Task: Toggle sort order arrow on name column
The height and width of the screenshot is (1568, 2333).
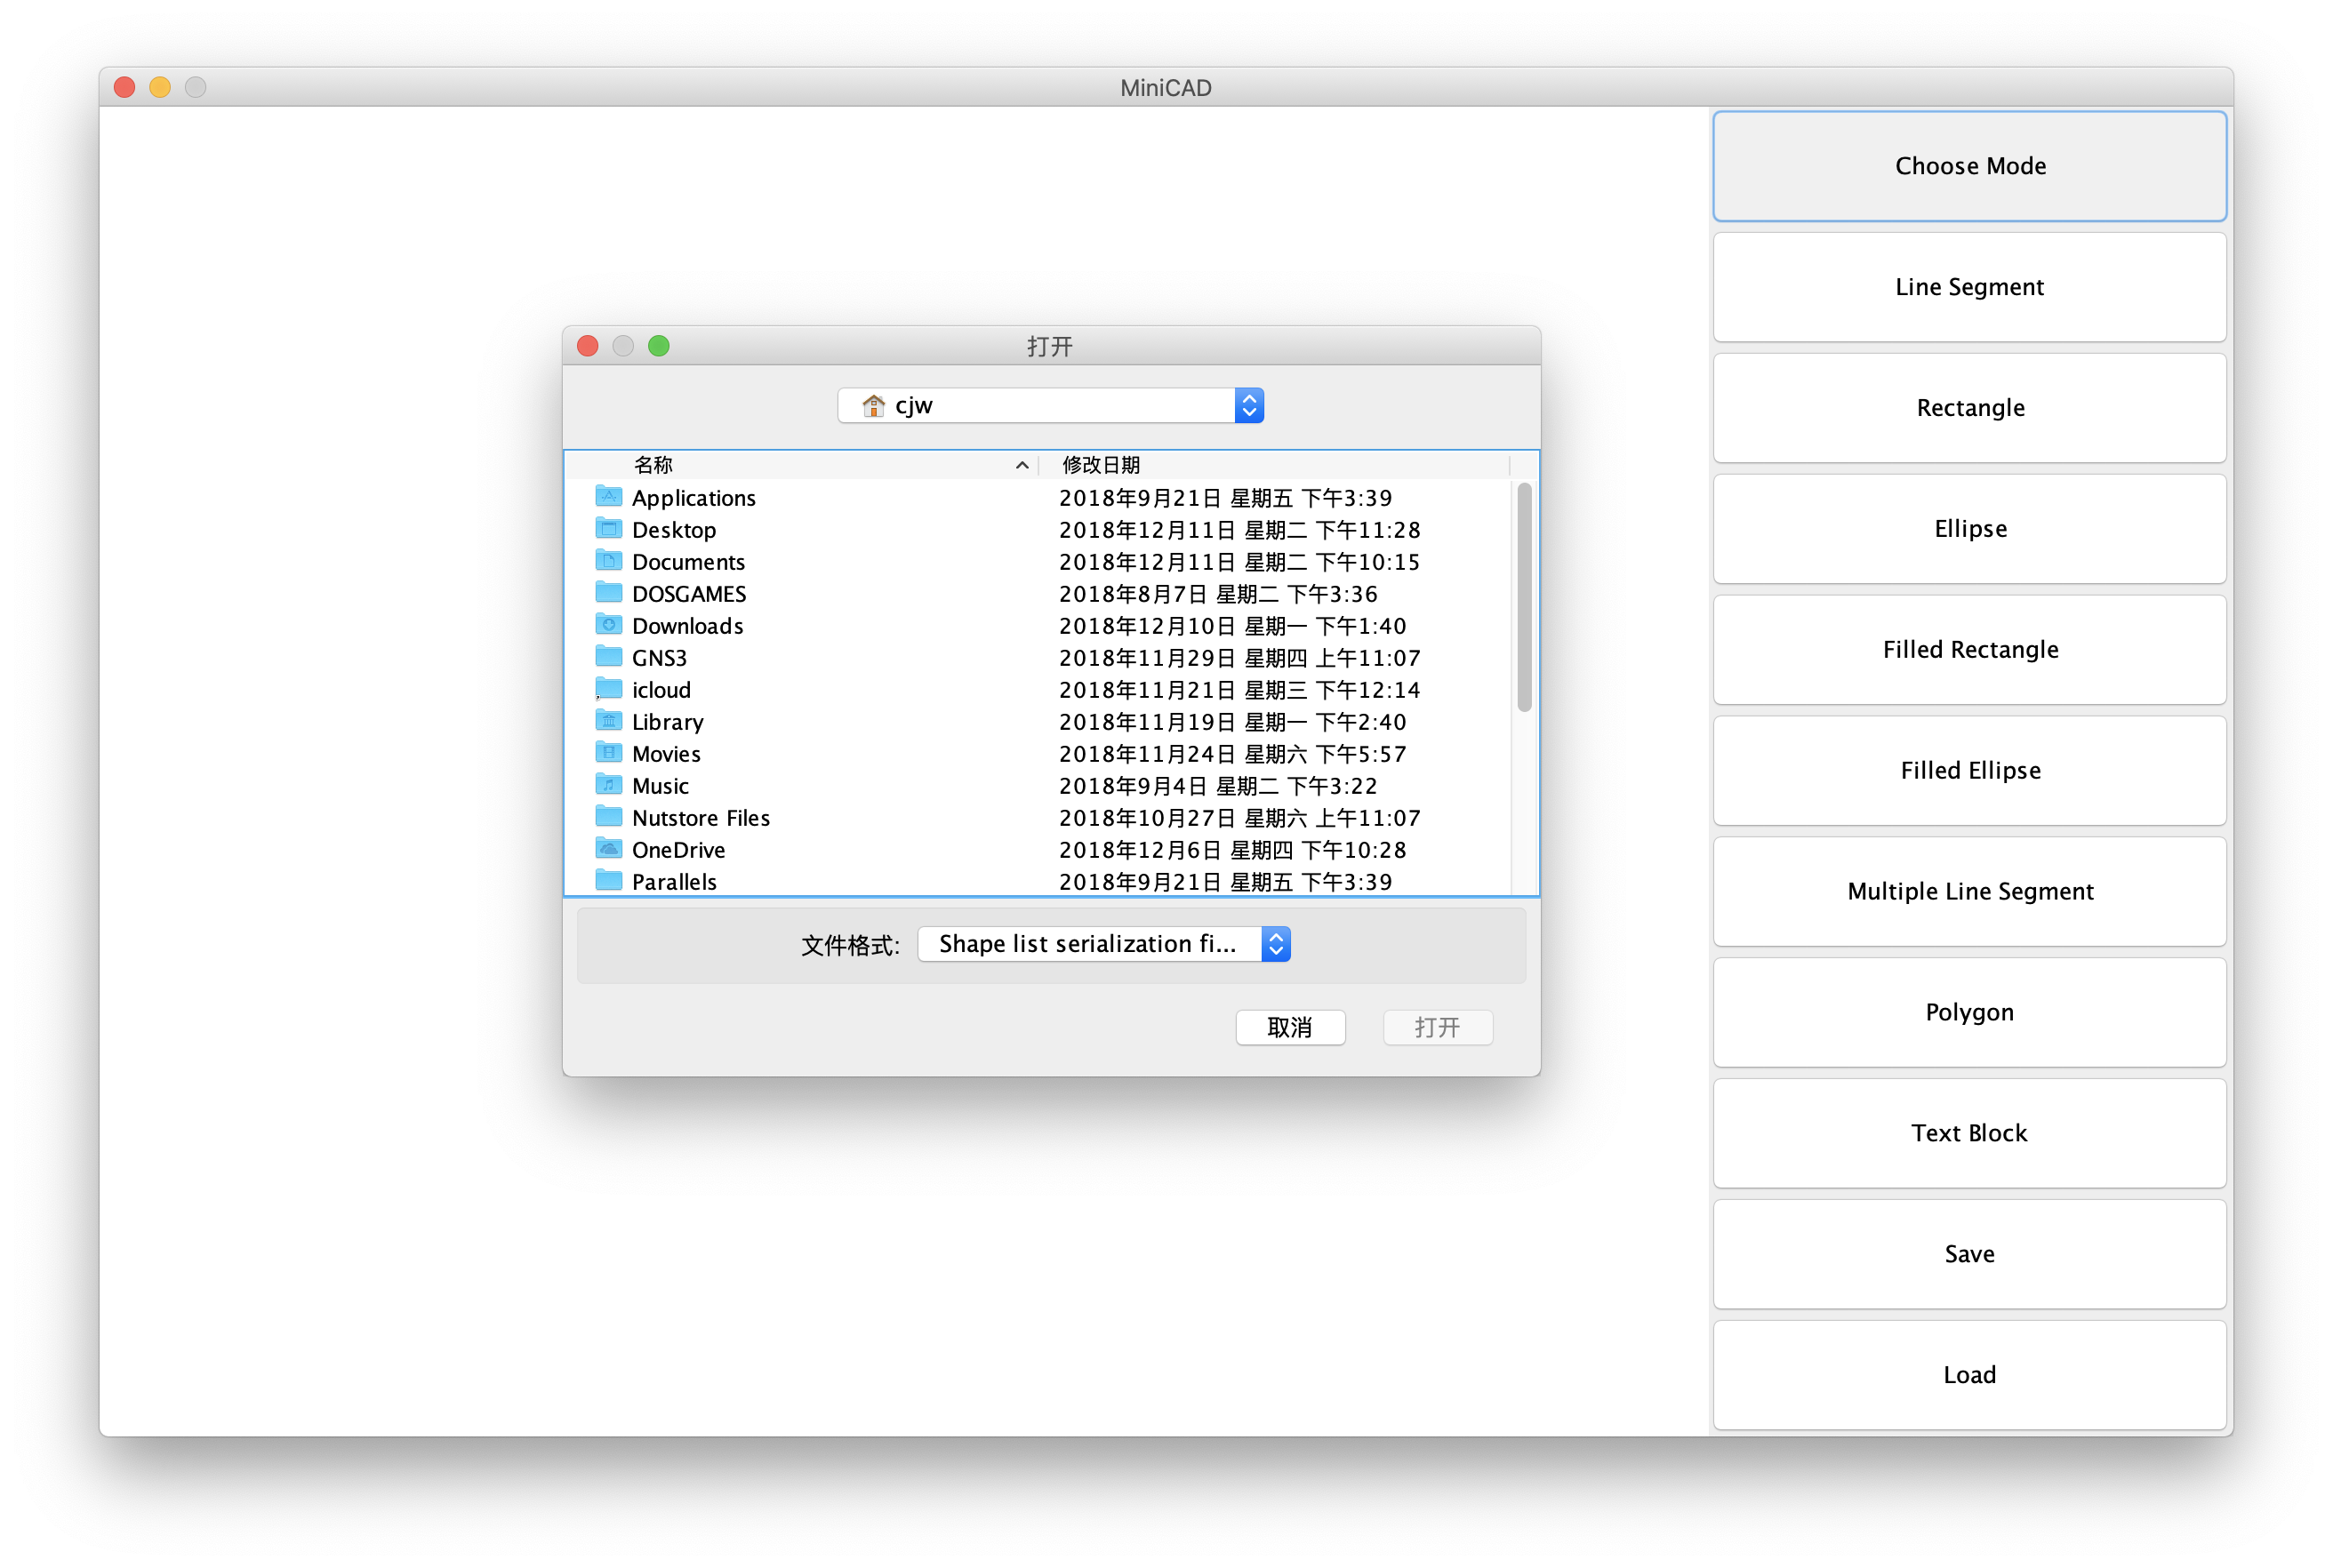Action: coord(1021,465)
